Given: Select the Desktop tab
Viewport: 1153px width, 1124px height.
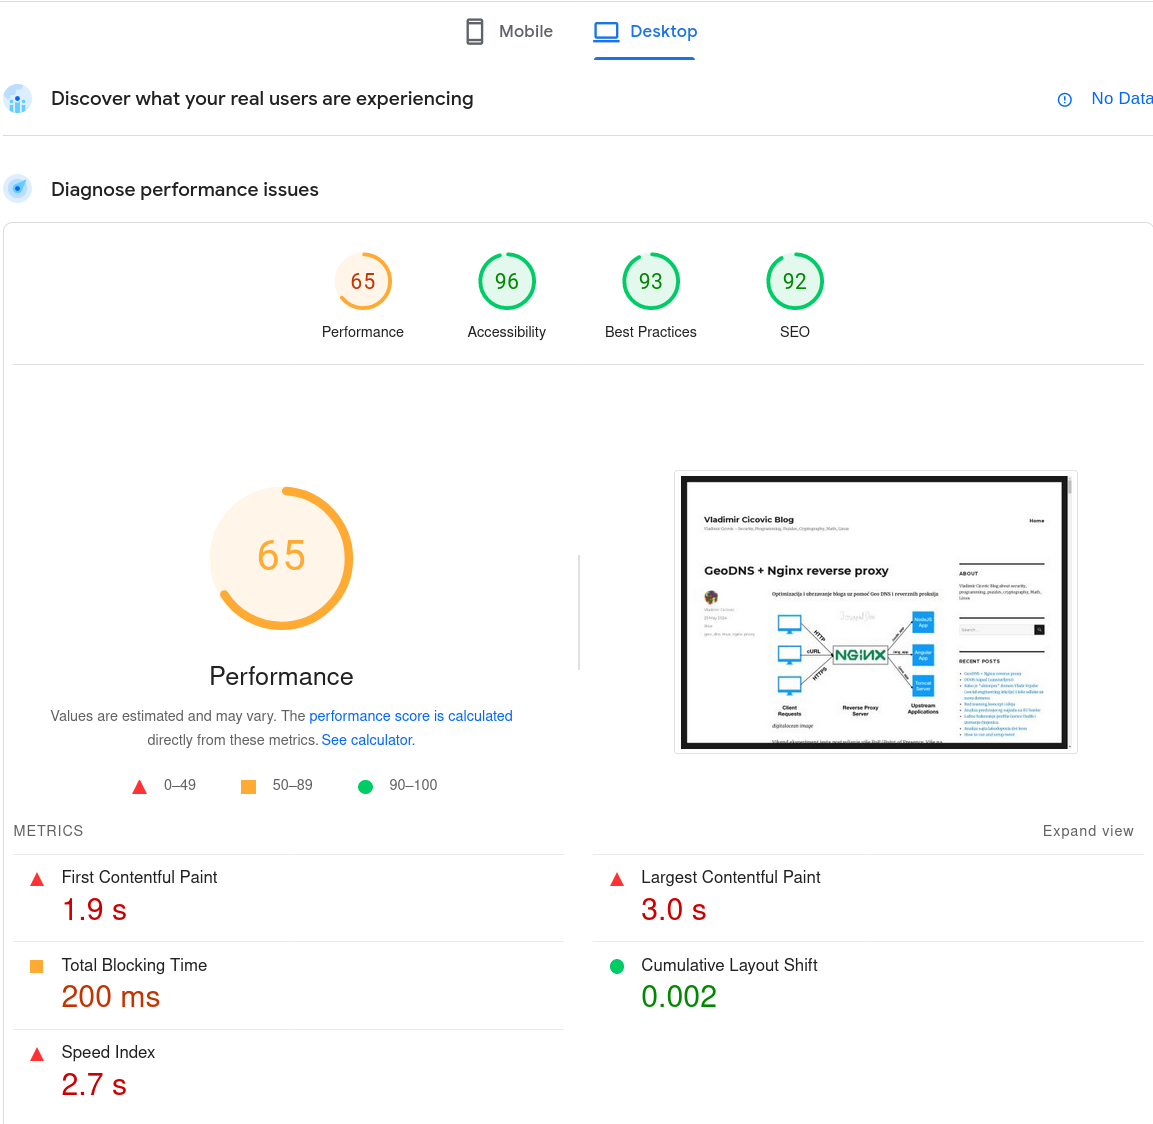Looking at the screenshot, I should pyautogui.click(x=645, y=32).
